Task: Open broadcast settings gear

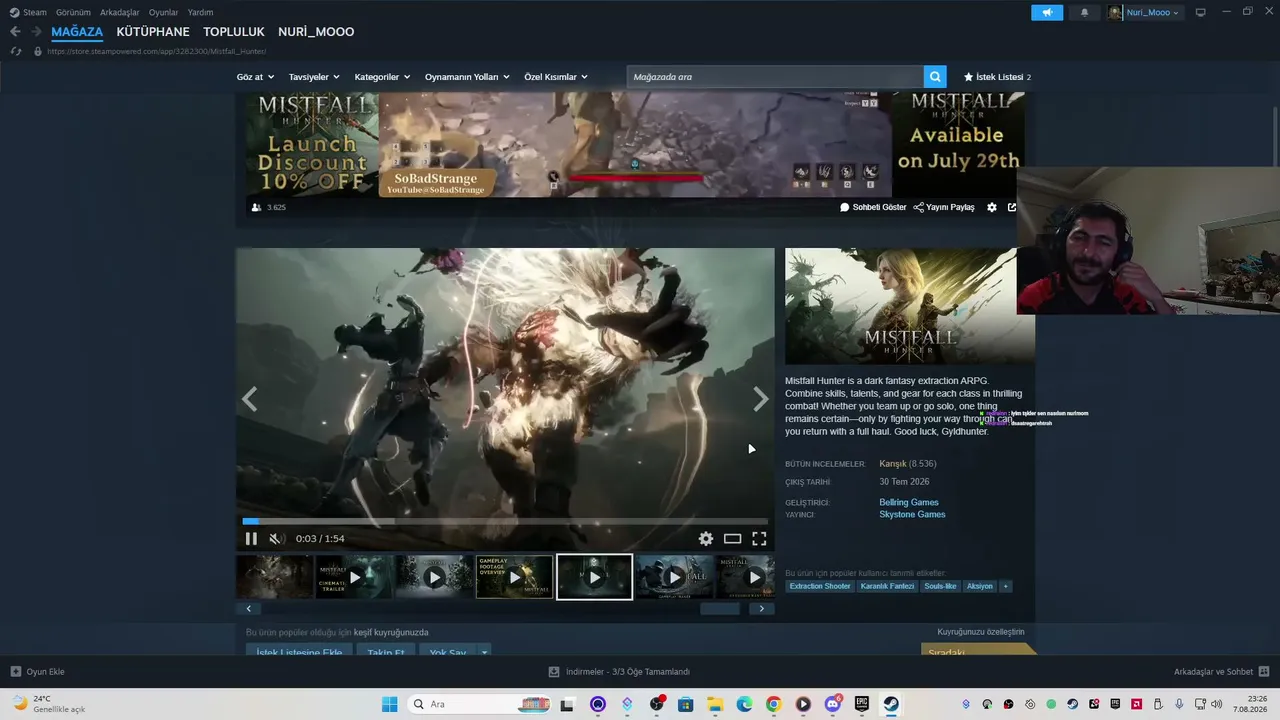Action: click(992, 207)
